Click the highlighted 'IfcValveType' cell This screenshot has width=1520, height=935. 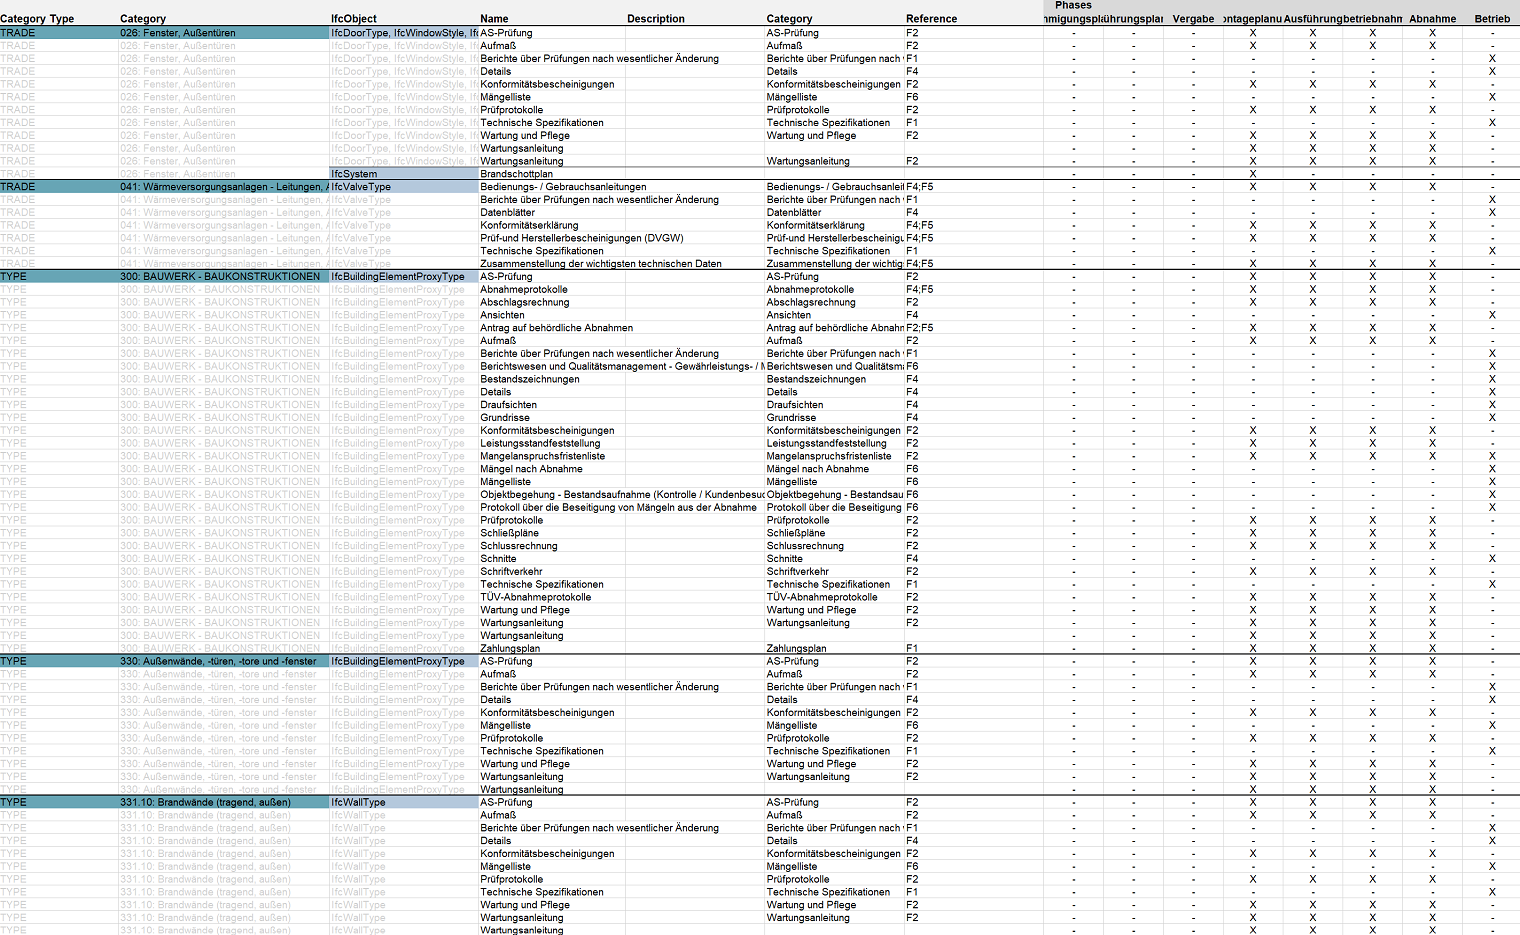(x=404, y=187)
